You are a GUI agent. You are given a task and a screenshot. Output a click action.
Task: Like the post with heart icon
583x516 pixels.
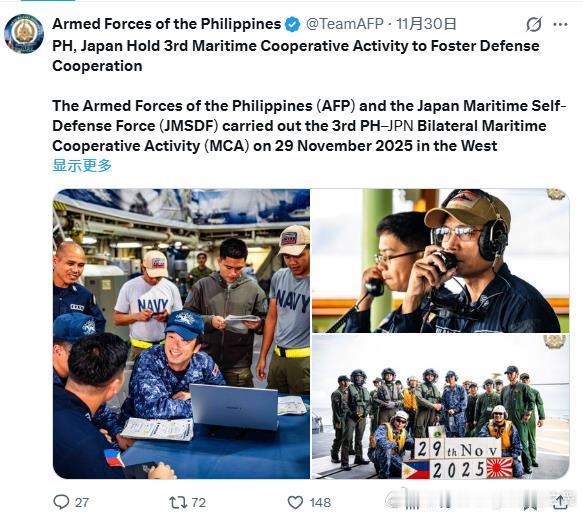[295, 503]
